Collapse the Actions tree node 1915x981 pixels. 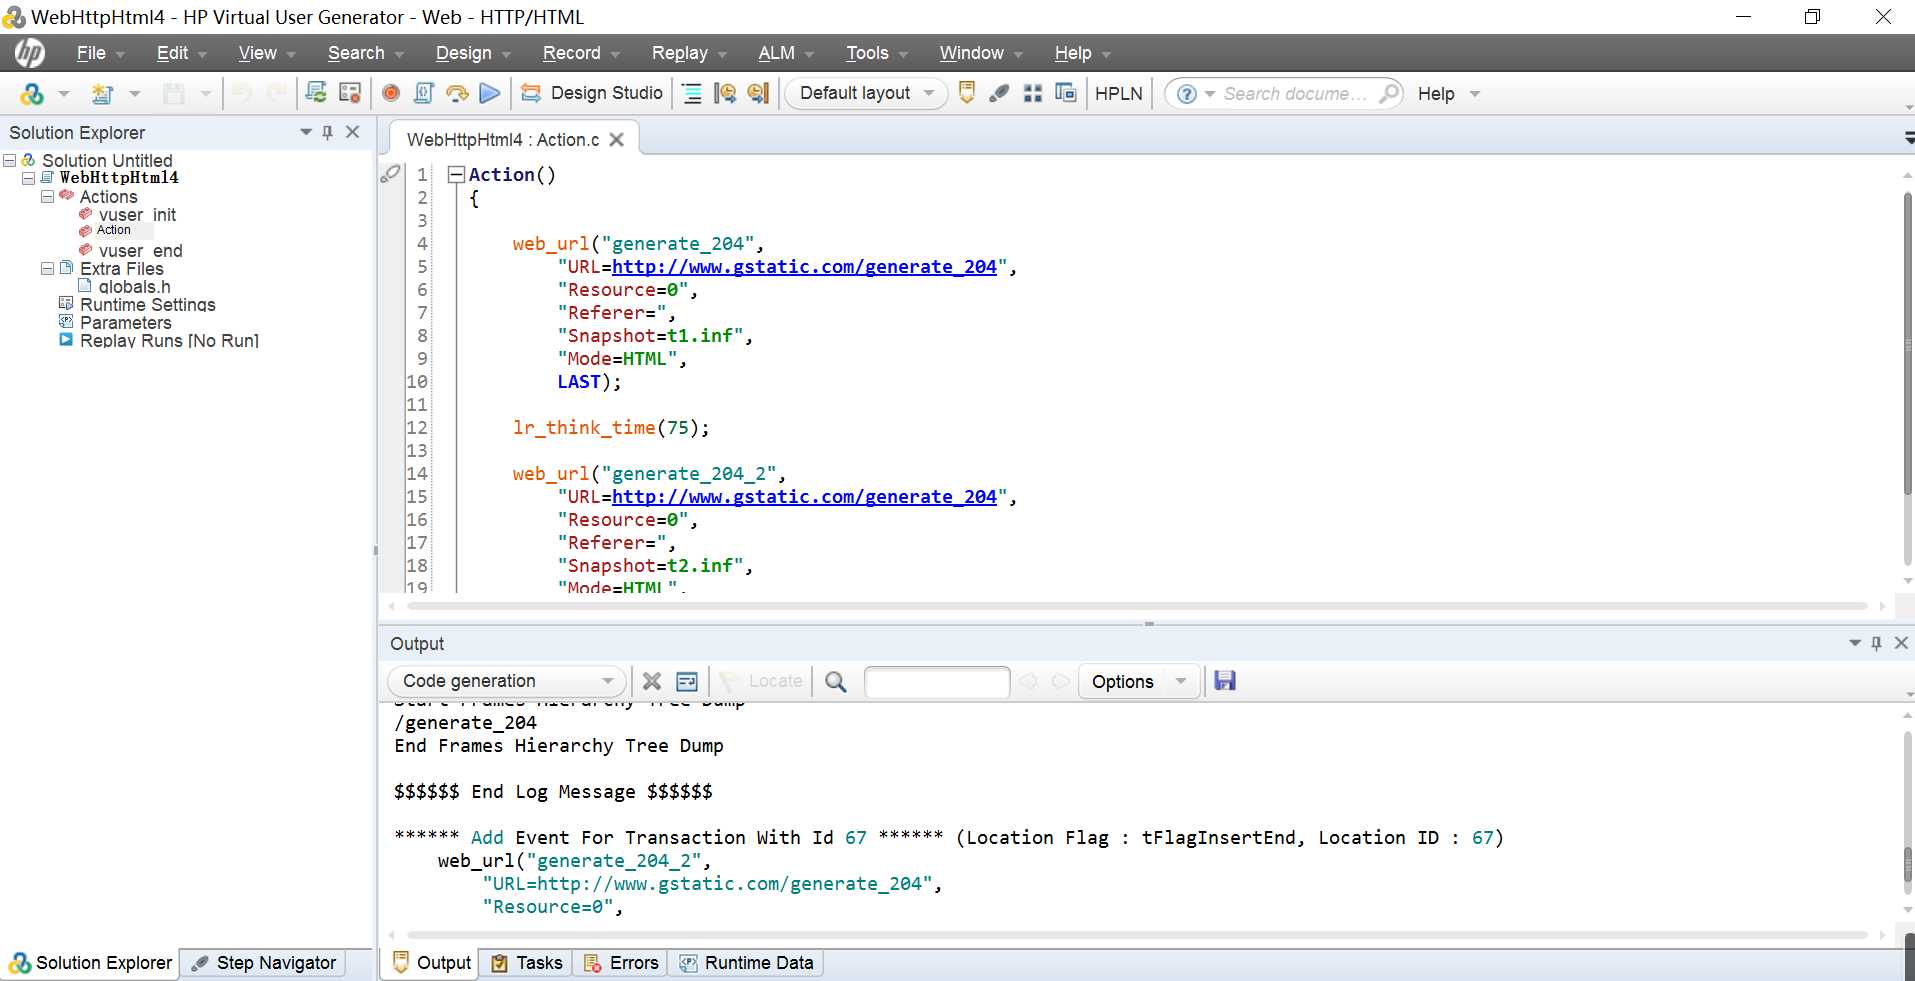click(47, 196)
